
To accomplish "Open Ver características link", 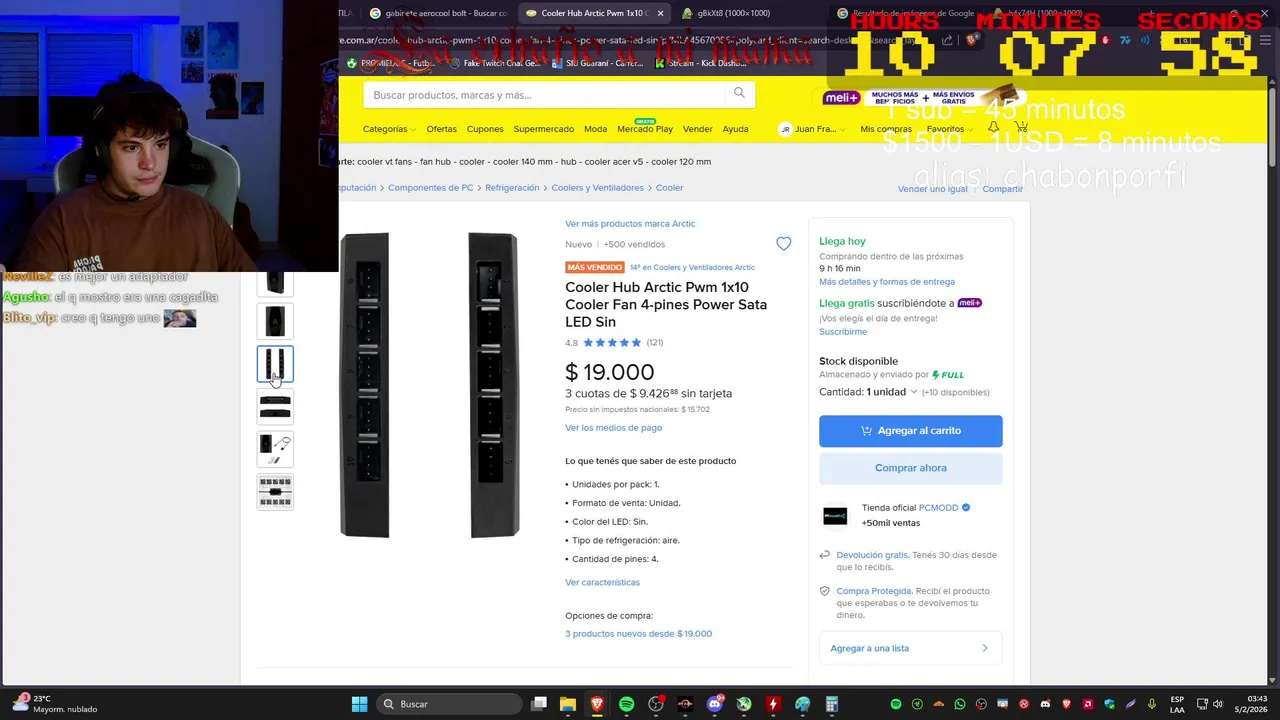I will point(602,582).
